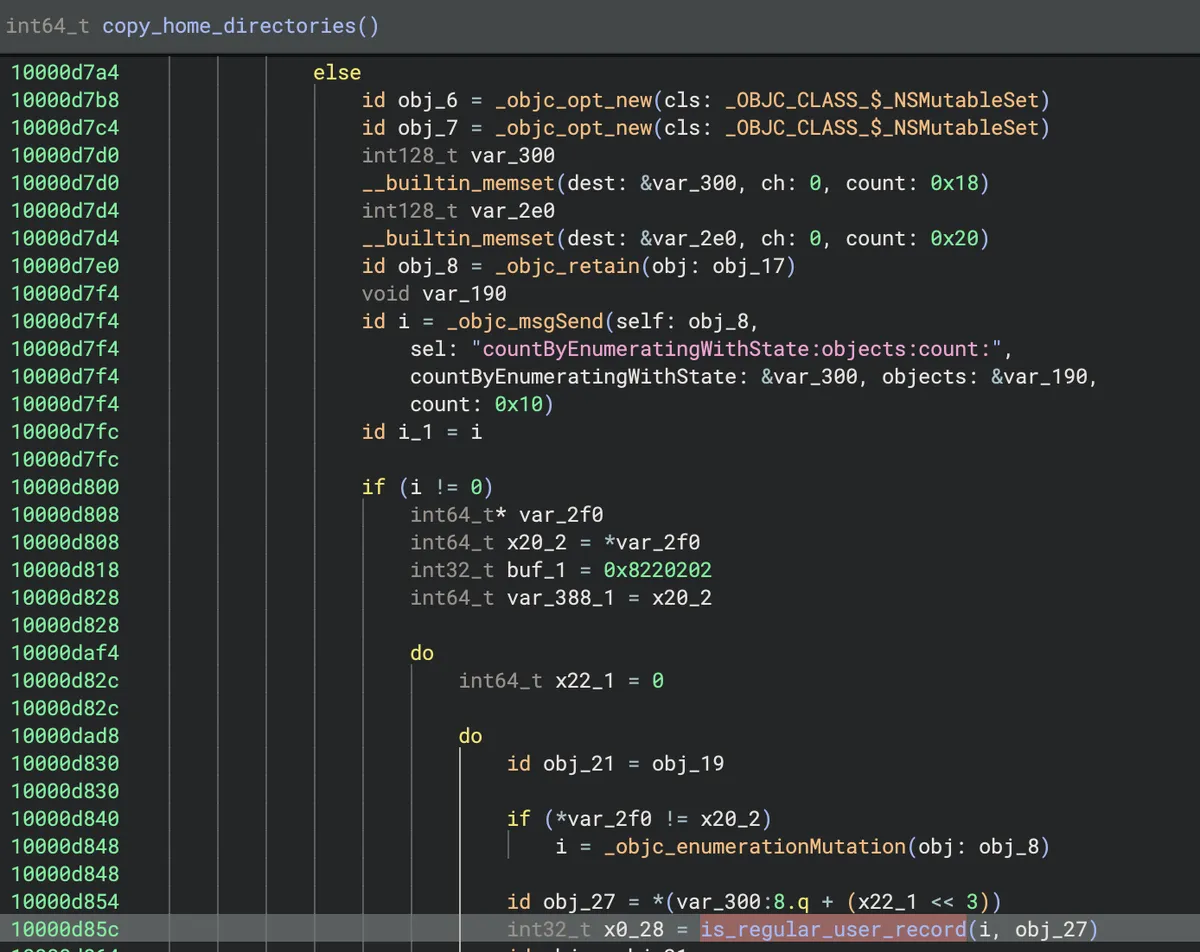Viewport: 1200px width, 952px height.
Task: Click the constant 0x8220202 value
Action: point(657,570)
